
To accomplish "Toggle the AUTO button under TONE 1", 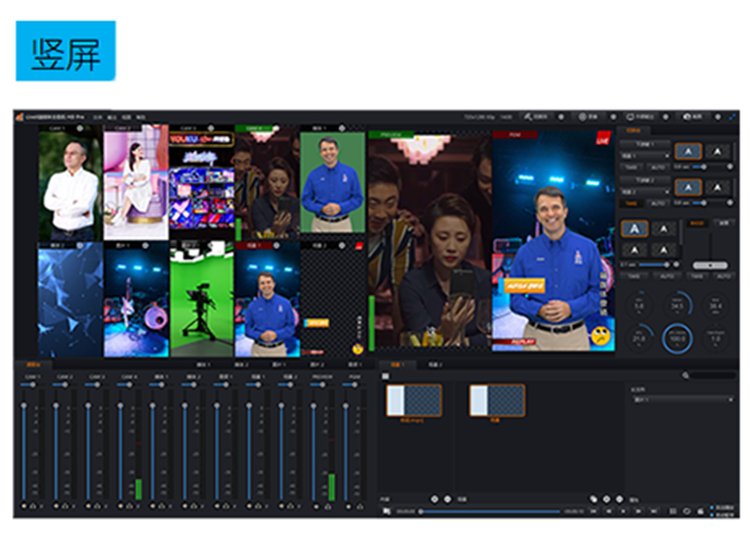I will point(658,167).
